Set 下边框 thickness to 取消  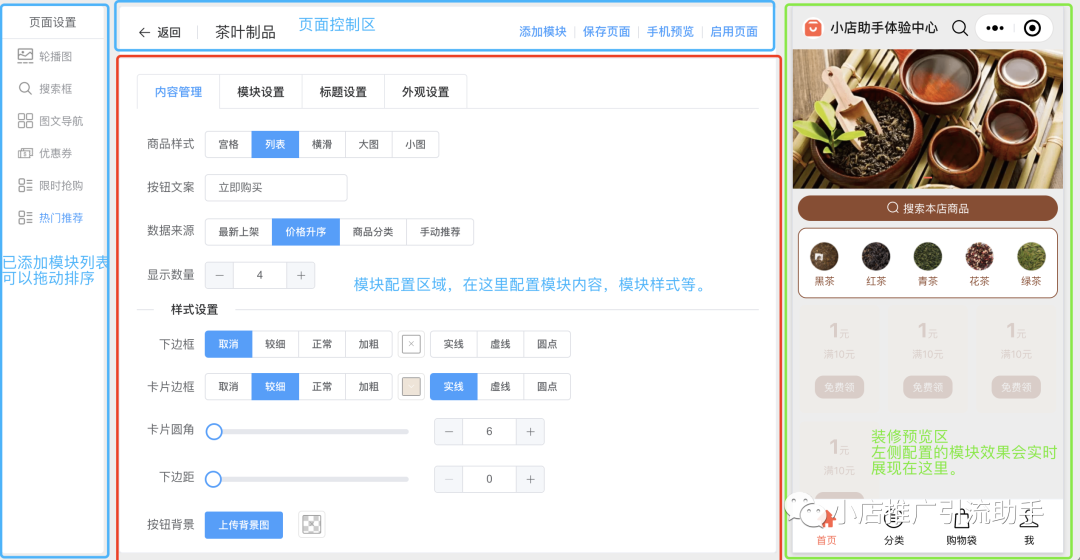click(x=229, y=344)
